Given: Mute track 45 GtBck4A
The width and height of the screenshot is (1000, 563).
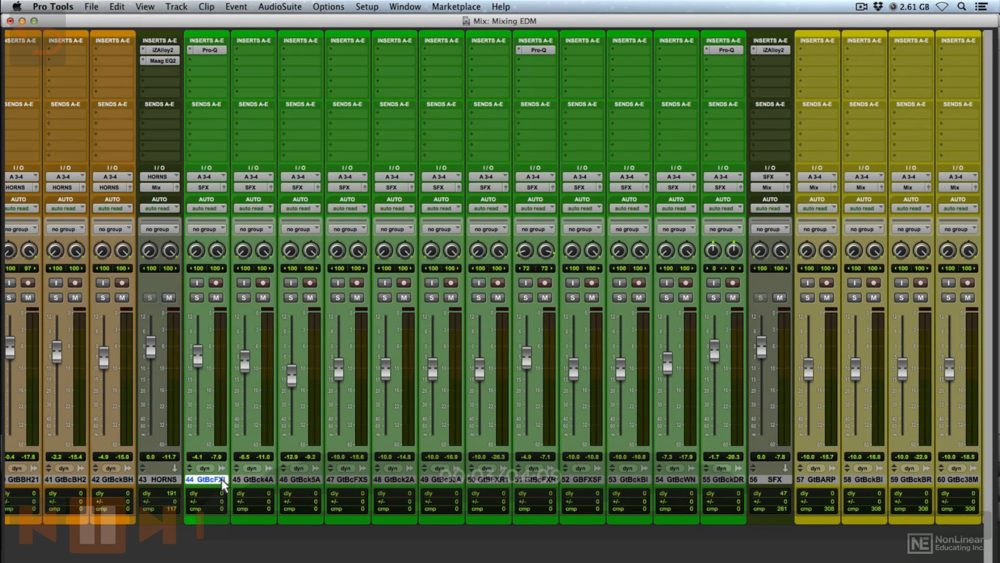Looking at the screenshot, I should pos(263,297).
